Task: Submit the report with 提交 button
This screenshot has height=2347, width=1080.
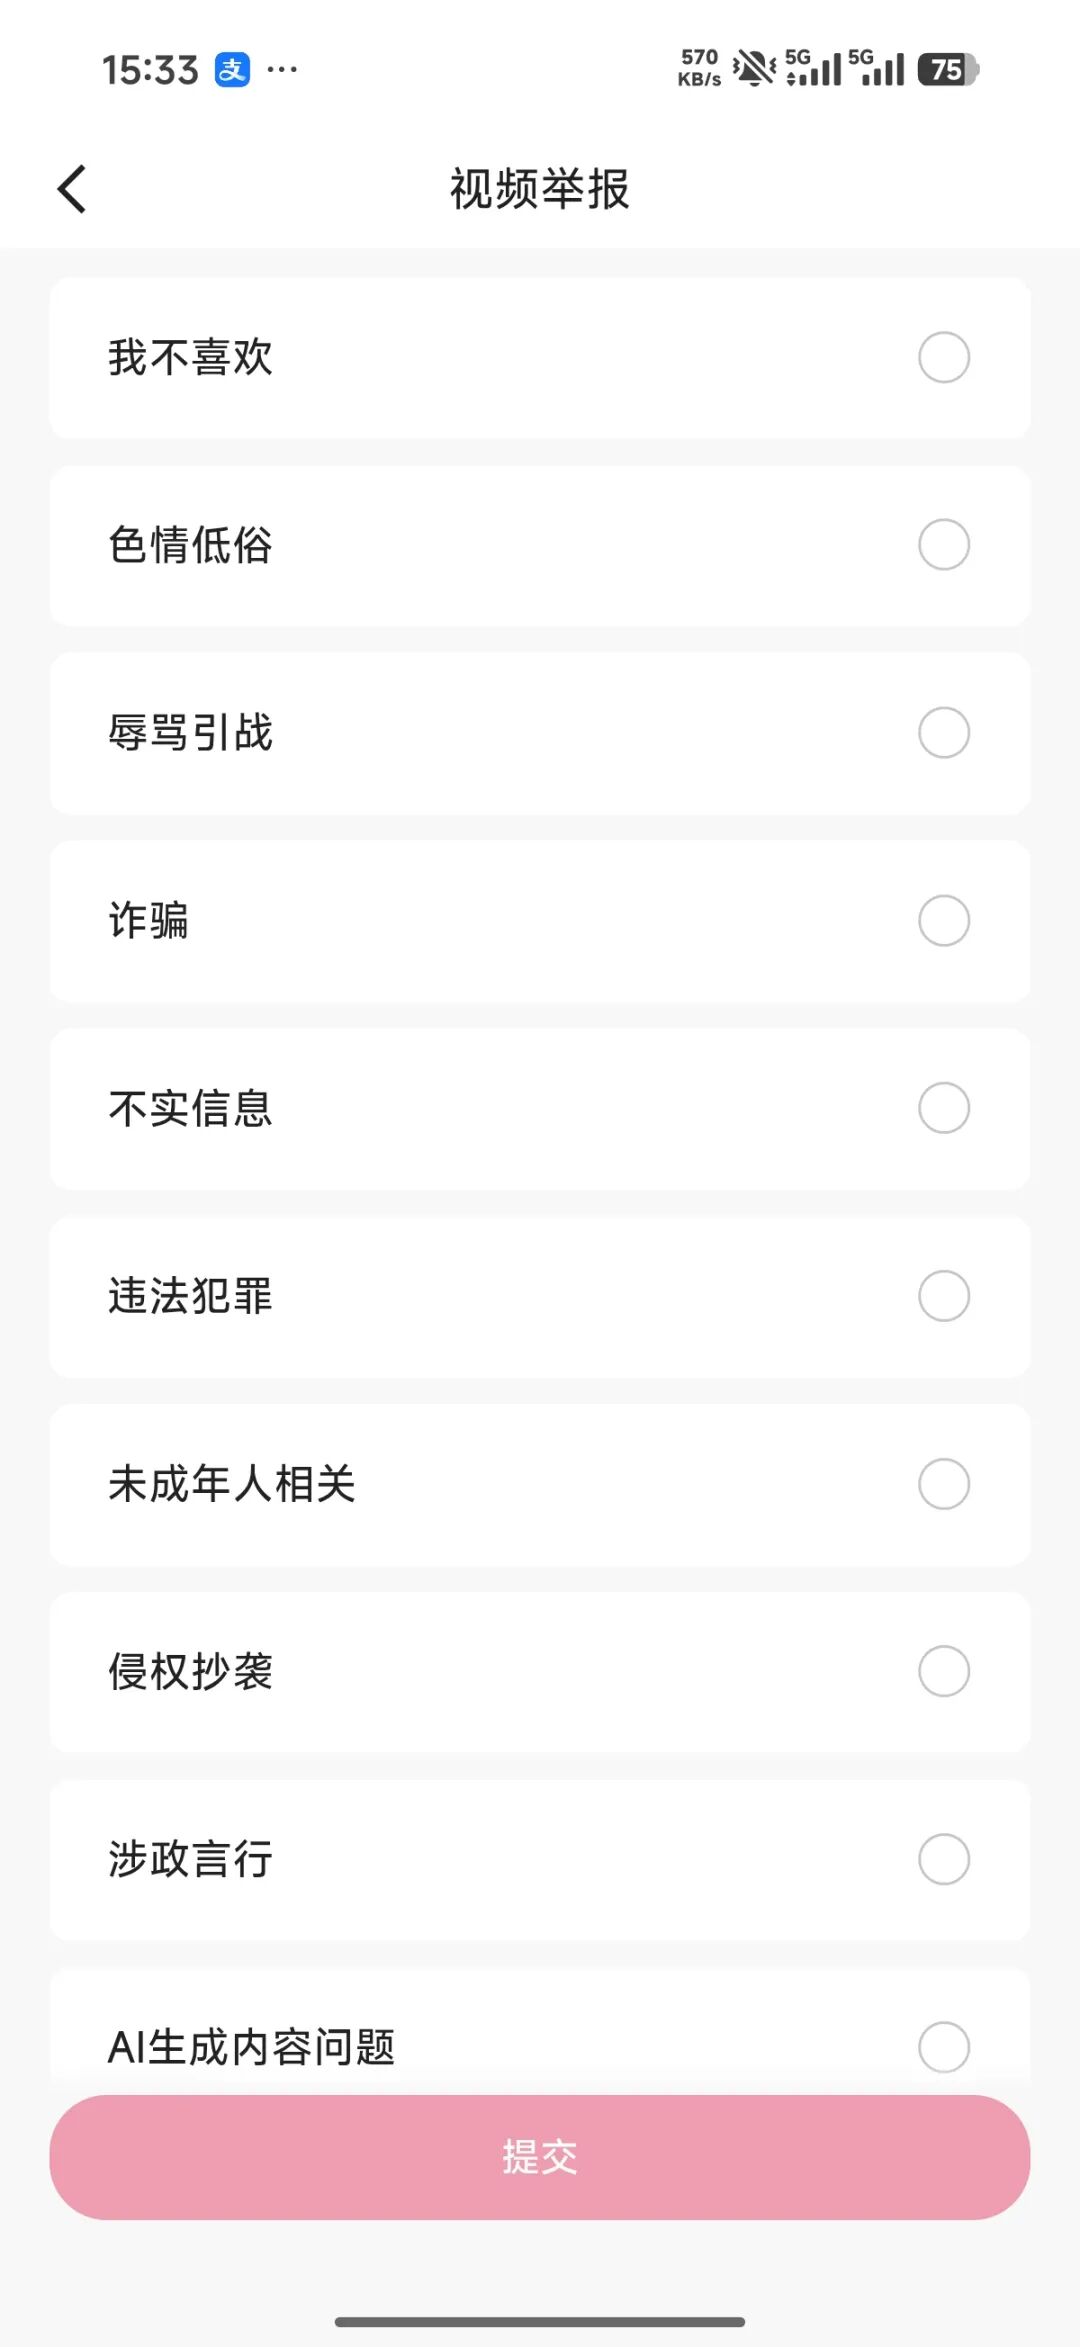Action: pos(540,2157)
